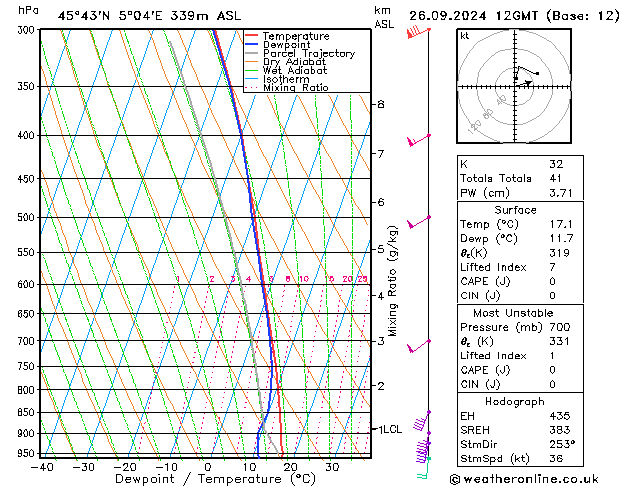
Task: Click the surface Dewp value 11.7
Action: tap(561, 239)
